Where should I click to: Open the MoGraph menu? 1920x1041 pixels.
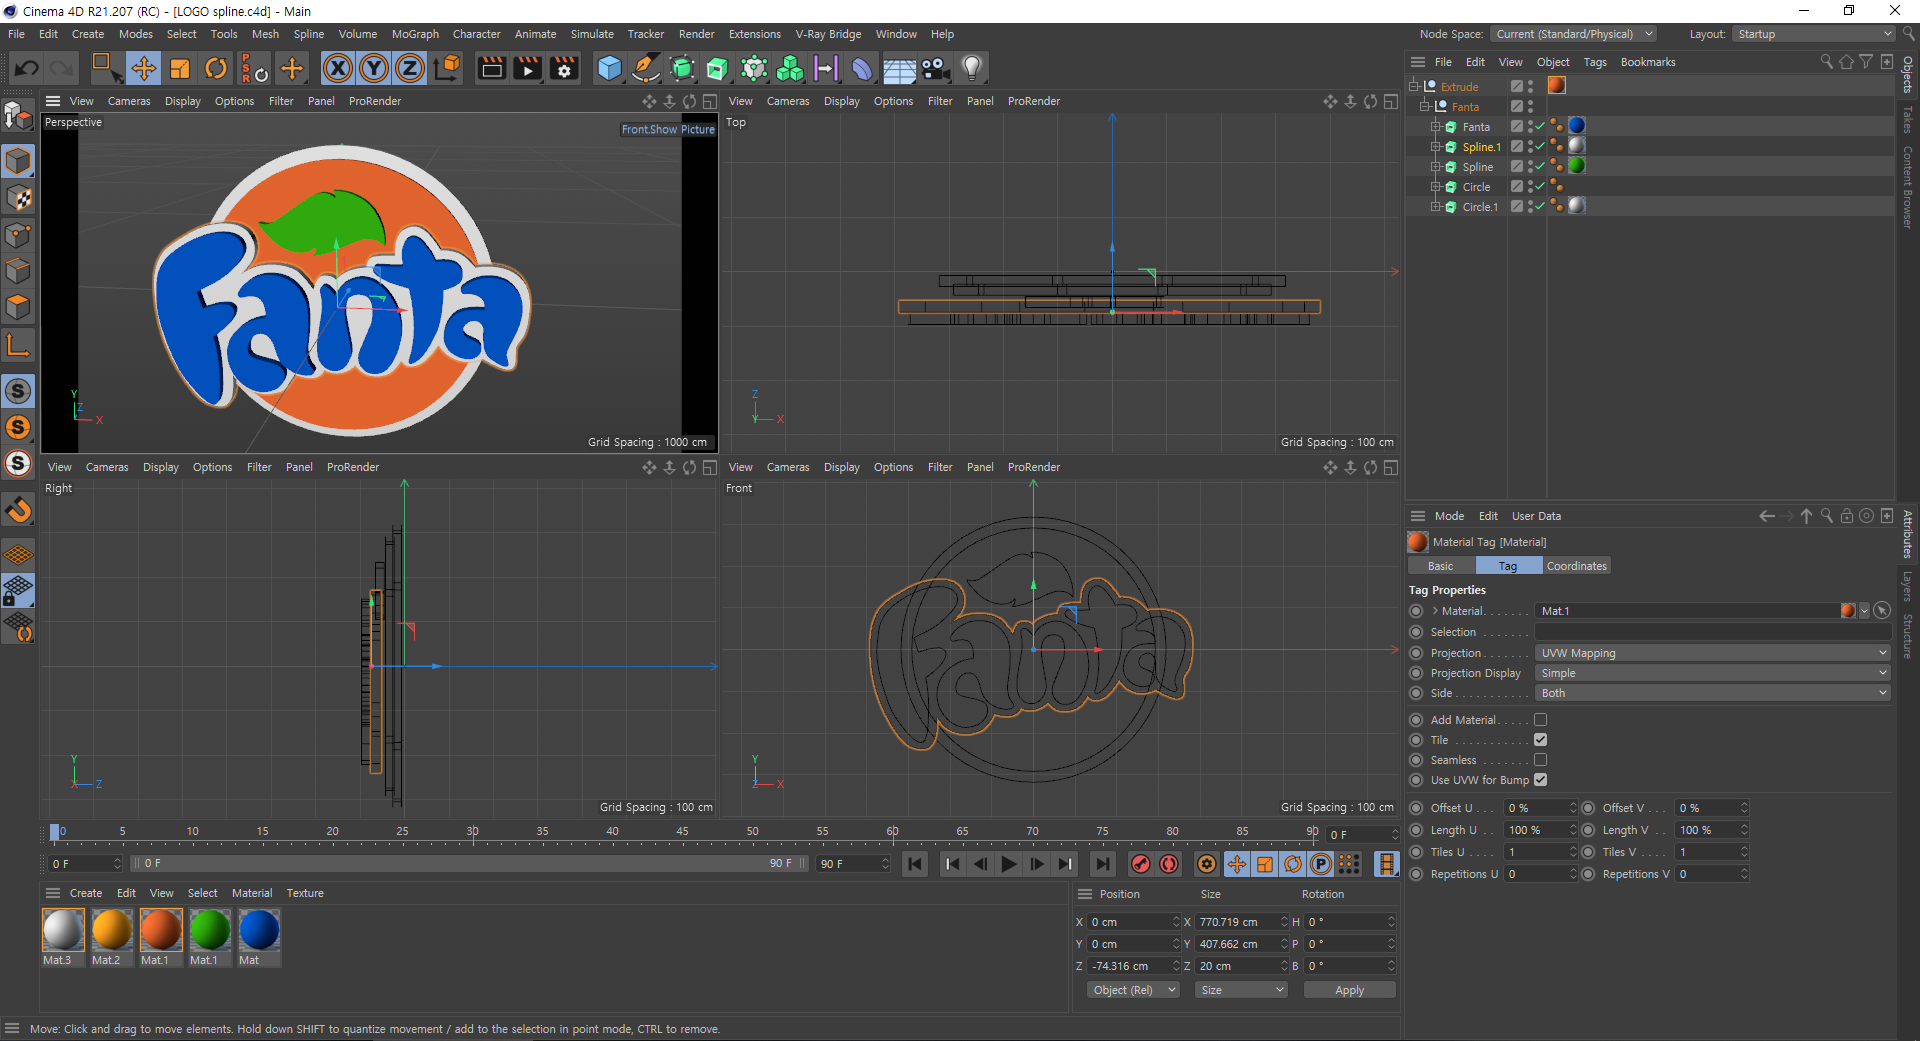(415, 34)
